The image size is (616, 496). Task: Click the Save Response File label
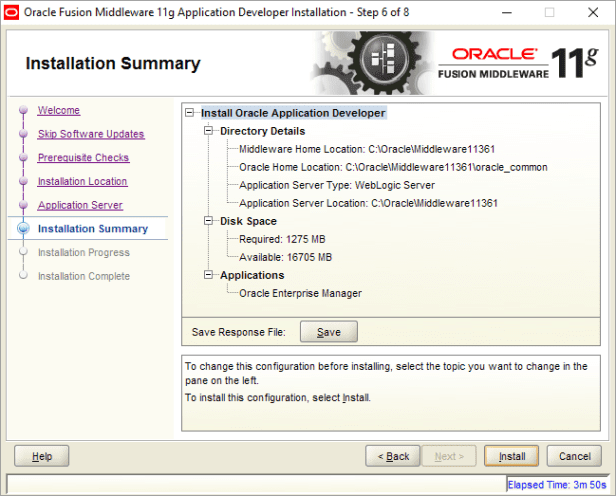(x=238, y=332)
